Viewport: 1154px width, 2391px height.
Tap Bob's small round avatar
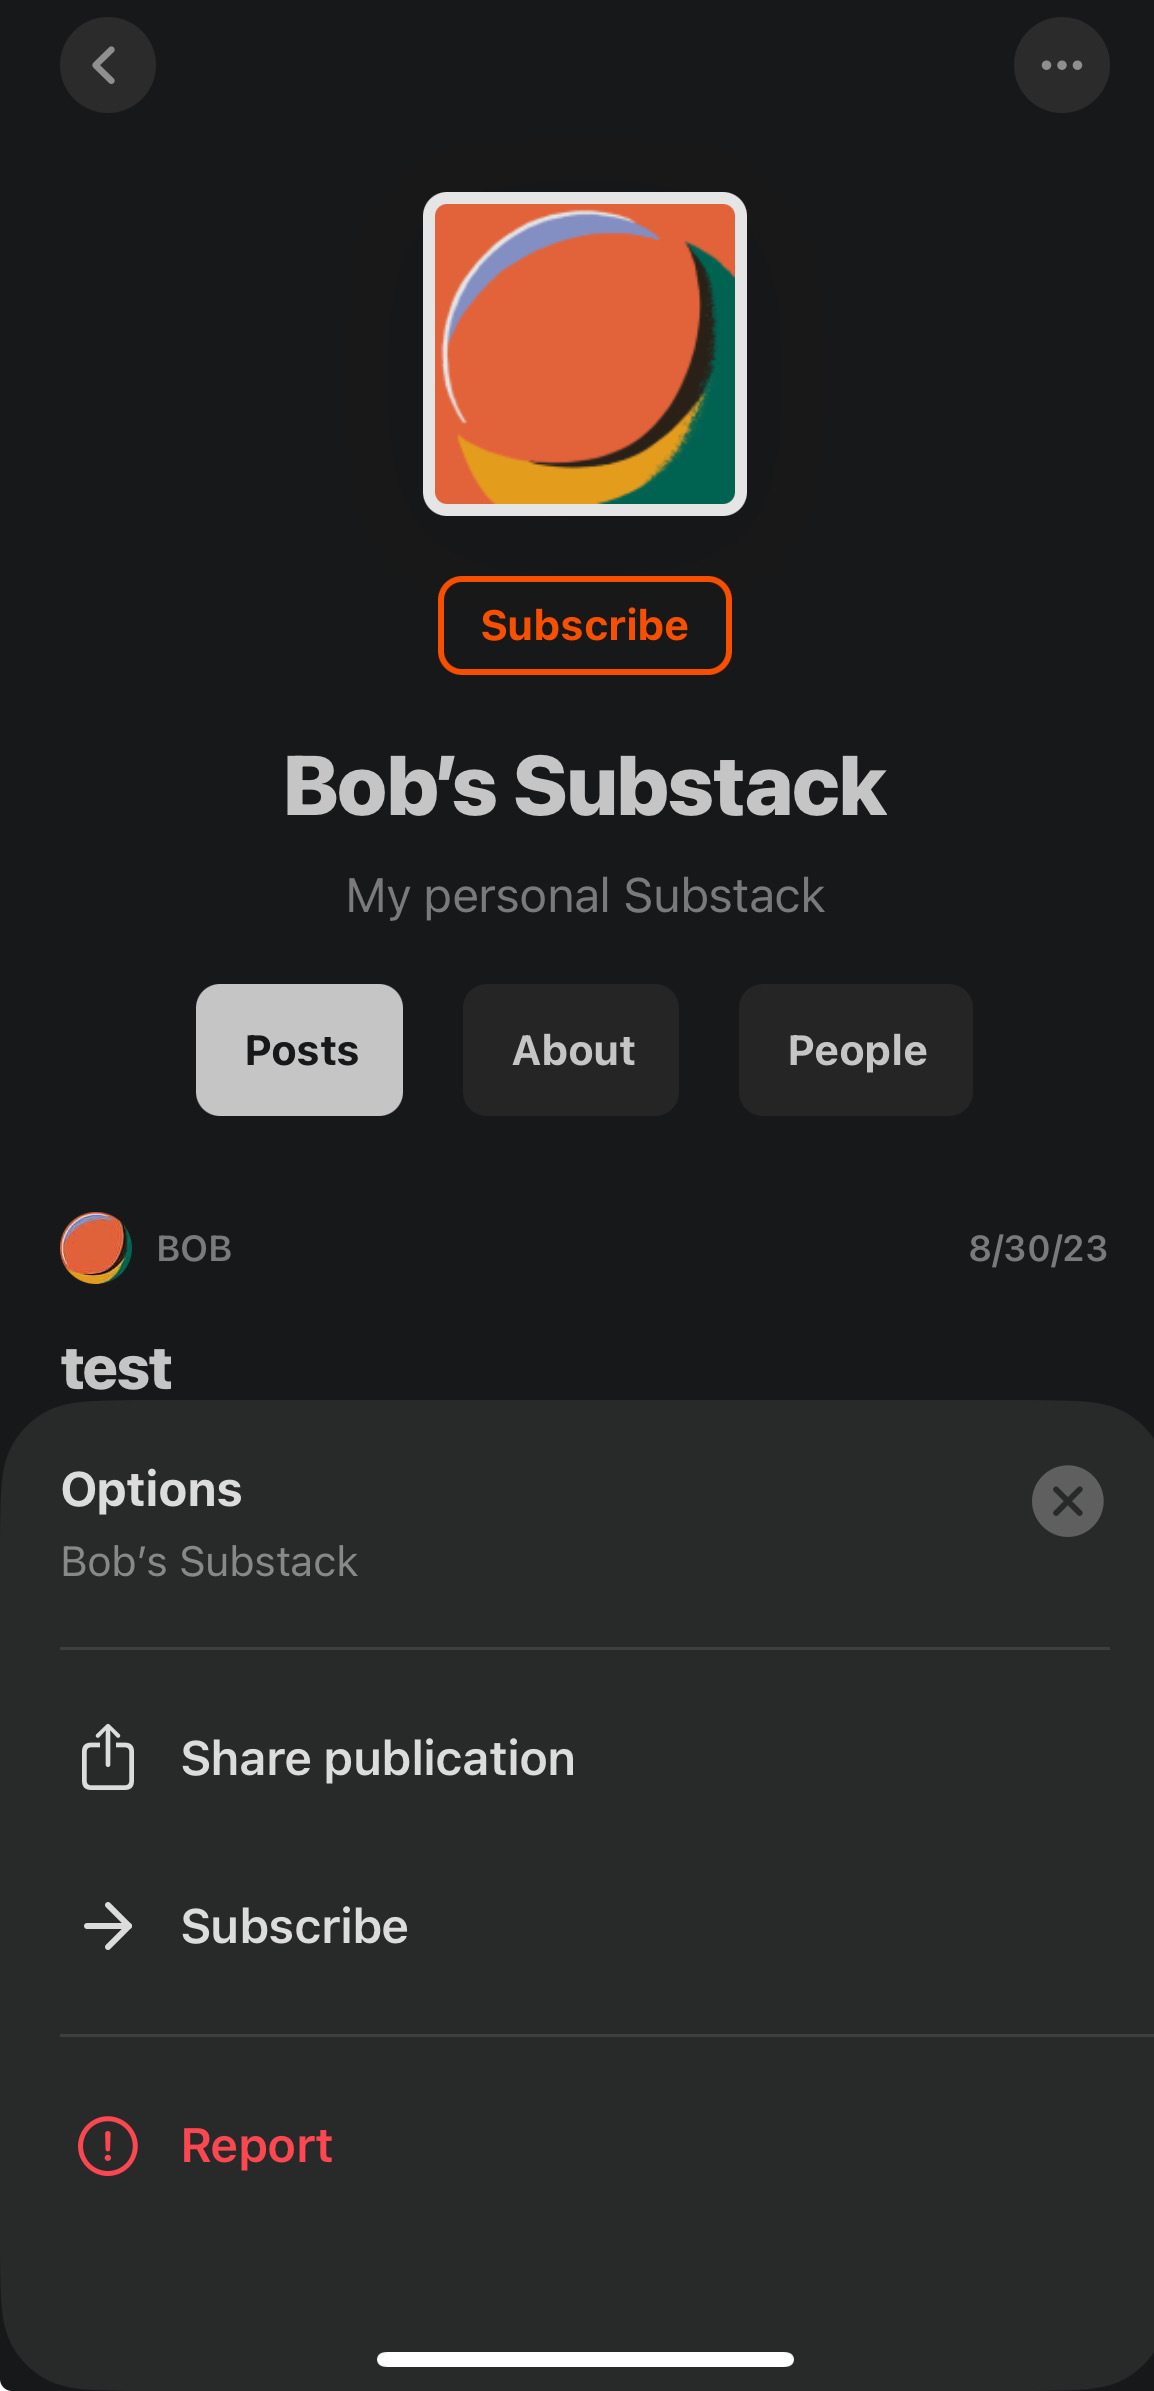(96, 1248)
